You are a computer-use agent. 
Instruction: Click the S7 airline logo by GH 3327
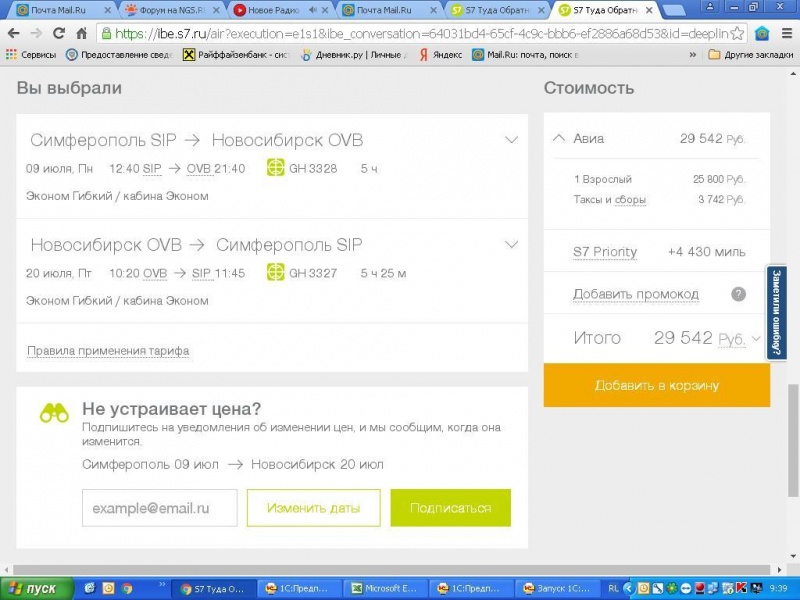(x=276, y=272)
